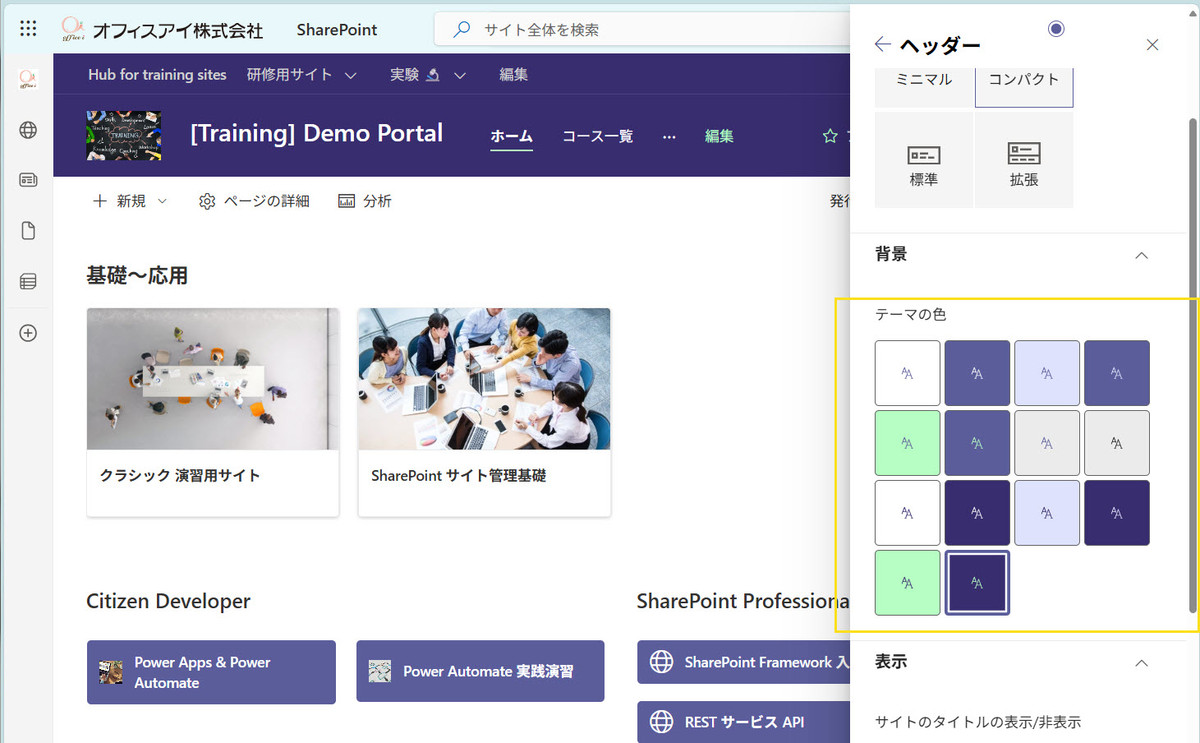
Task: Pick the green swatch beside the selected swatch
Action: pyautogui.click(x=907, y=582)
